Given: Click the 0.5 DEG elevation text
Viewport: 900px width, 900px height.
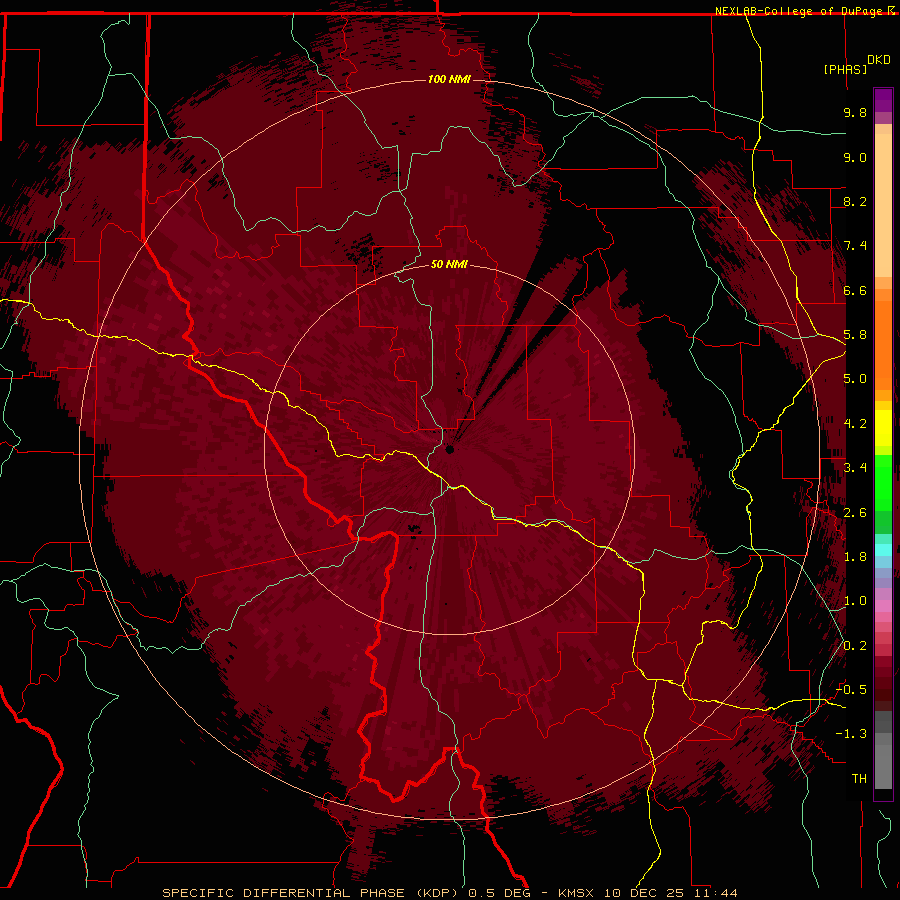Looking at the screenshot, I should point(499,893).
